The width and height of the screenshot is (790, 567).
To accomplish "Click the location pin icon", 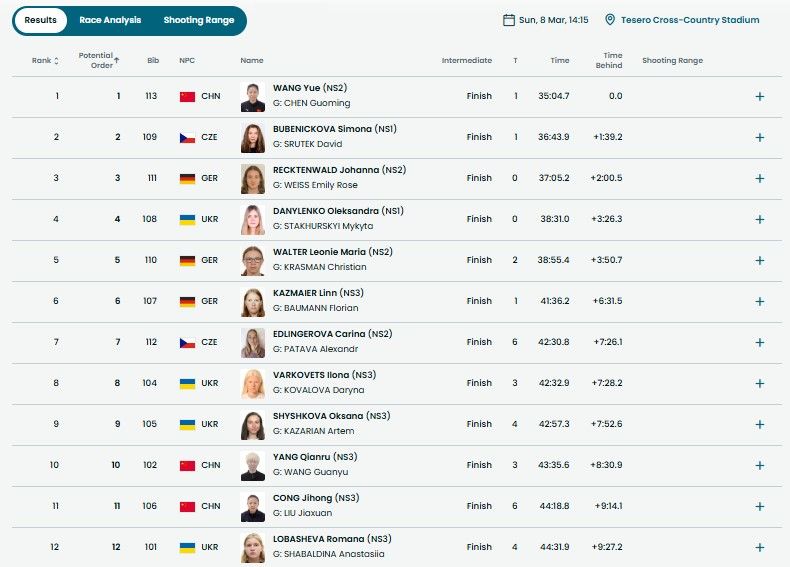I will (x=610, y=20).
